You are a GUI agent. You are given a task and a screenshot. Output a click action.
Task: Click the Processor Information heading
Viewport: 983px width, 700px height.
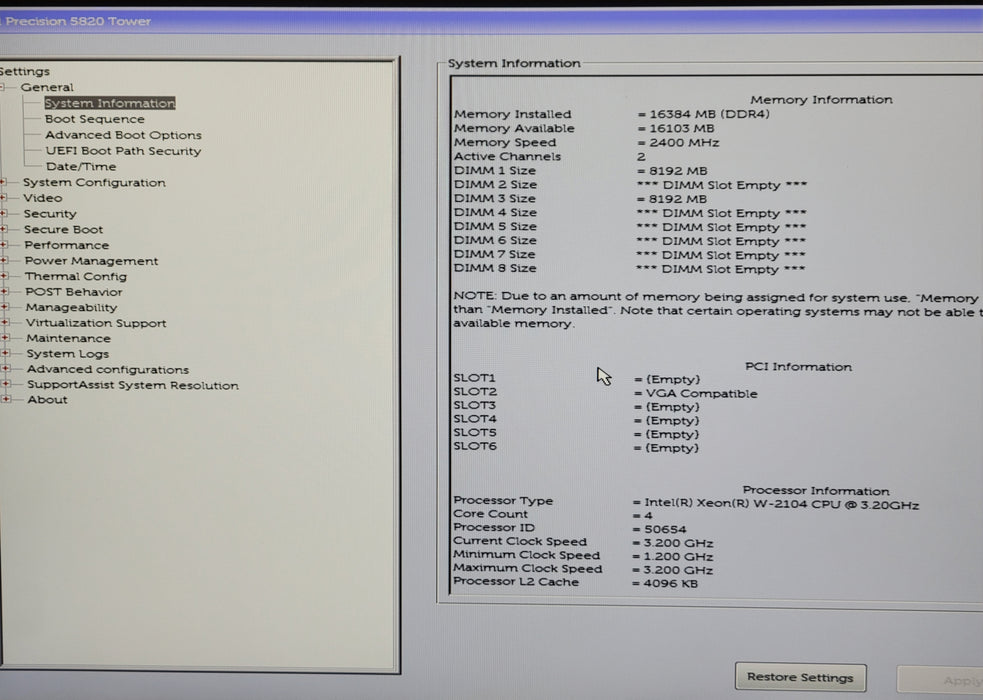[x=816, y=490]
